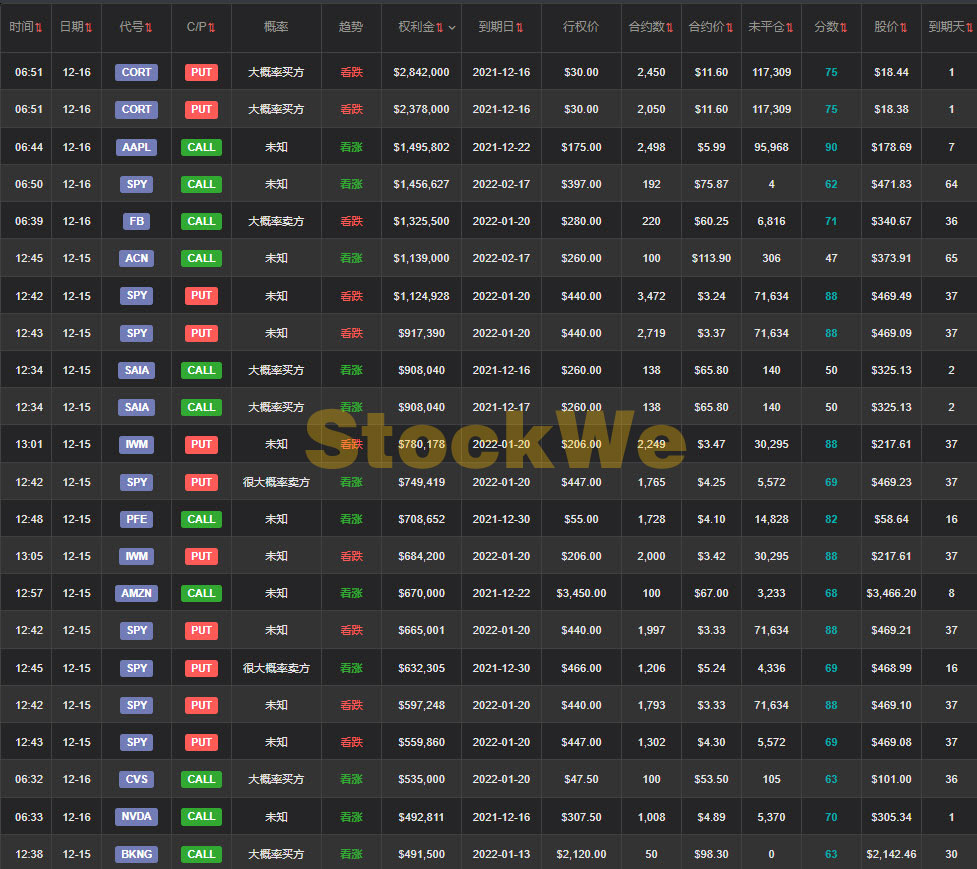Screen dimensions: 977x869
Task: Sort by premium using the 权利金 sort arrows
Action: 440,27
